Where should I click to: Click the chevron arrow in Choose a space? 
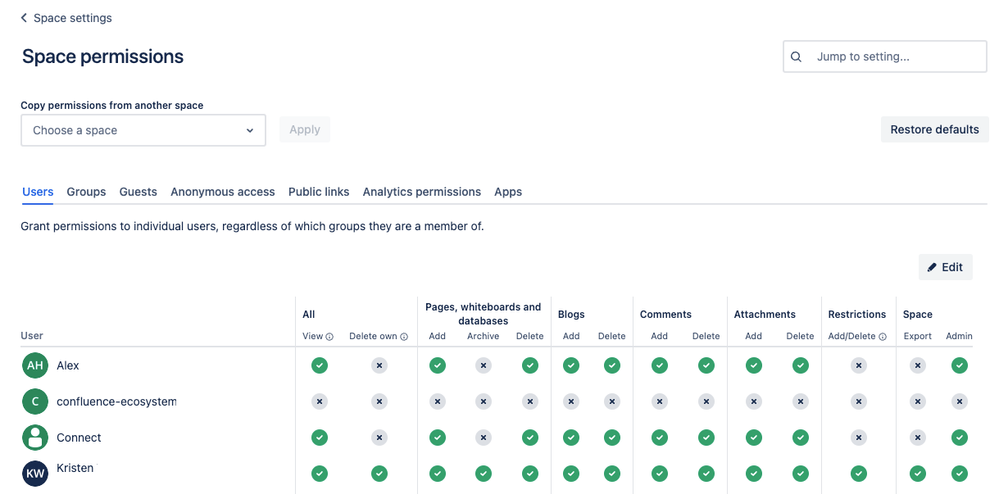250,131
